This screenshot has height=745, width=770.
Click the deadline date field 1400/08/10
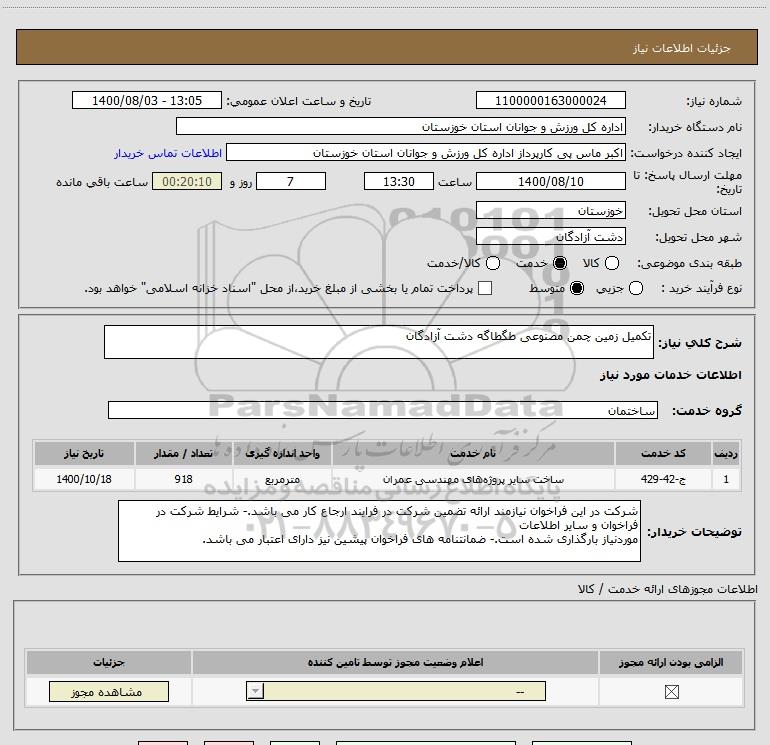(x=550, y=181)
